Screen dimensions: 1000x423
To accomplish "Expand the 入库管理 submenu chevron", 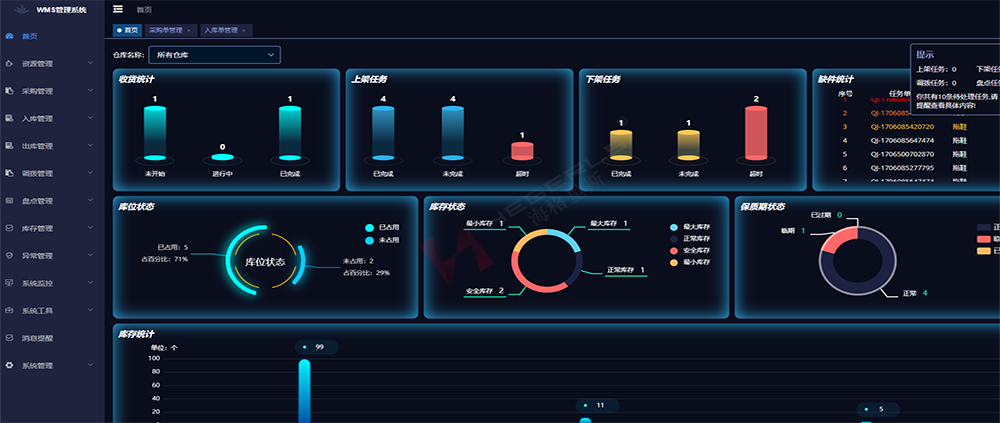I will click(90, 118).
